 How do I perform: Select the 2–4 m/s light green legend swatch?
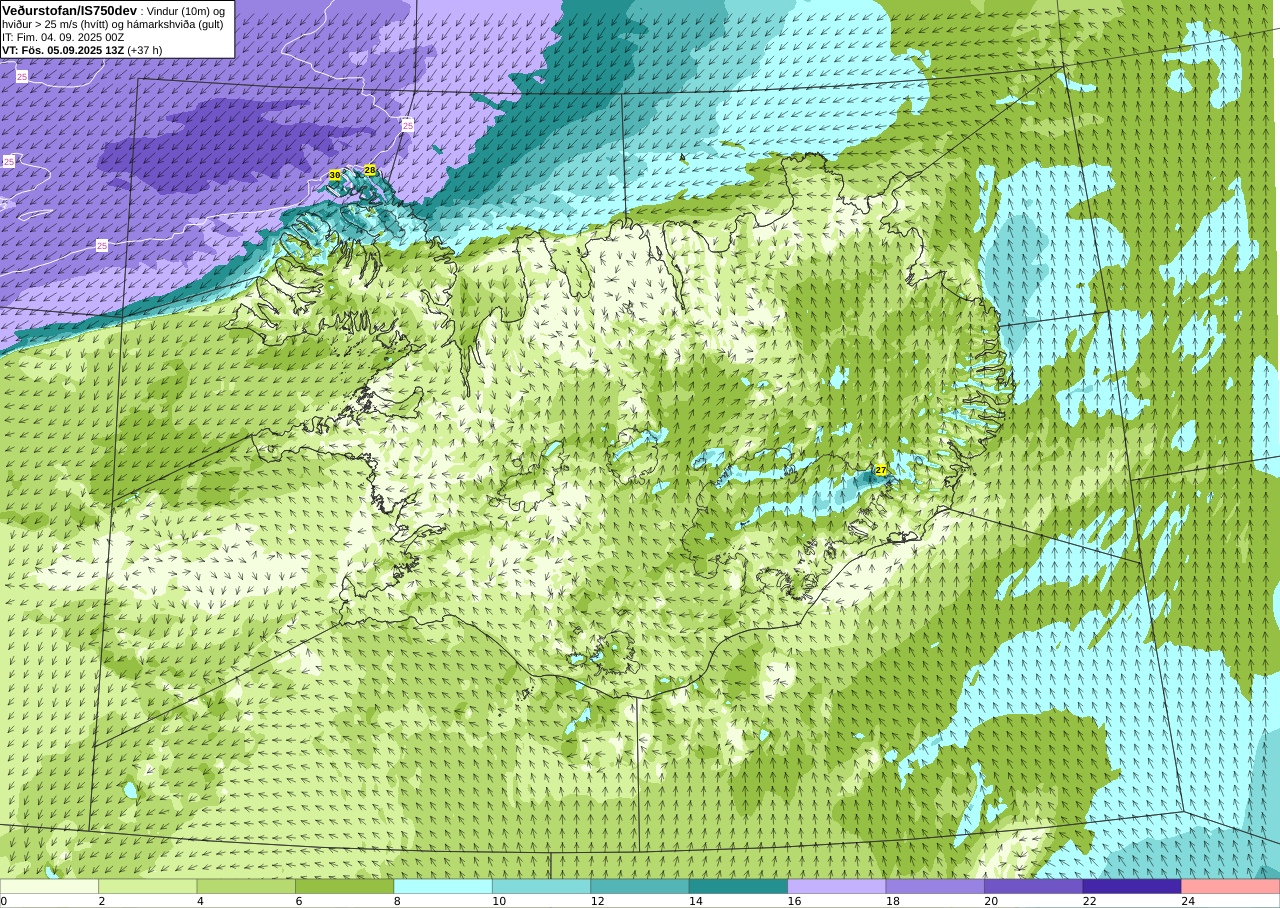148,886
